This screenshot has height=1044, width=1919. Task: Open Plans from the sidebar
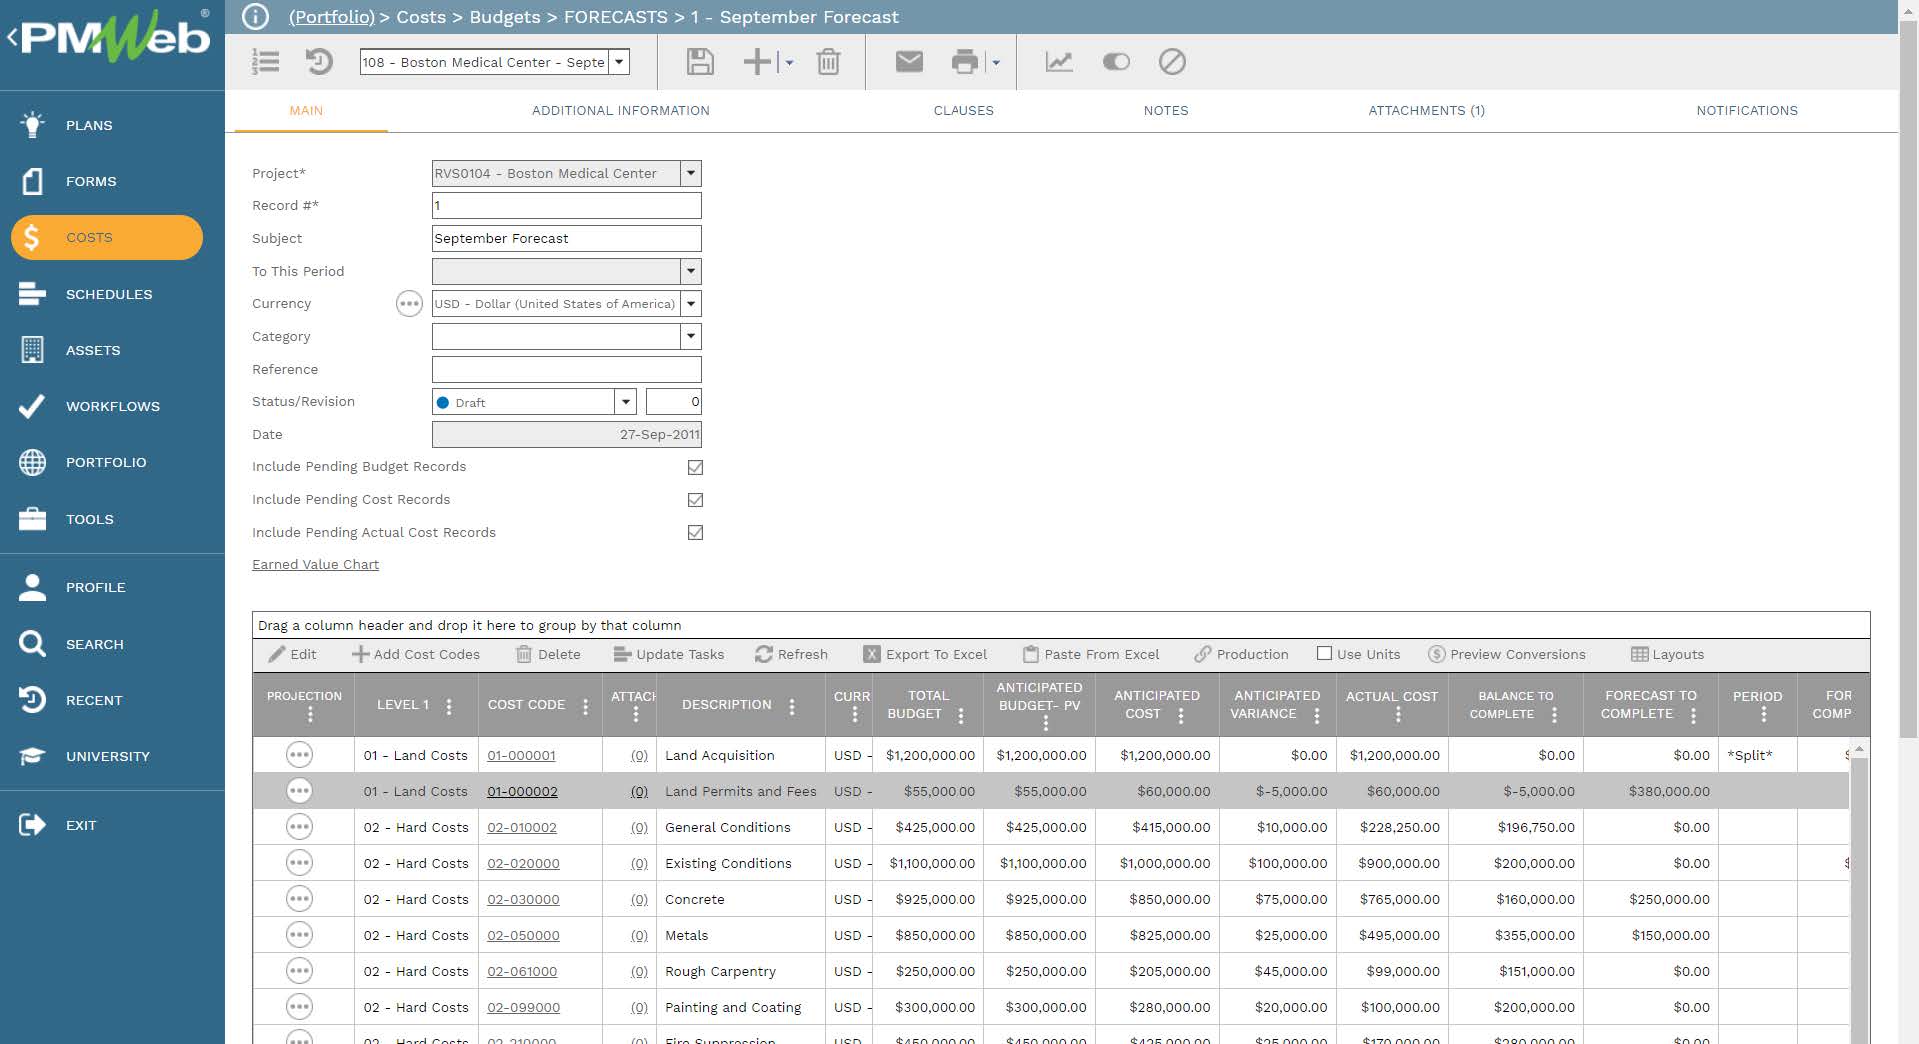[x=89, y=125]
